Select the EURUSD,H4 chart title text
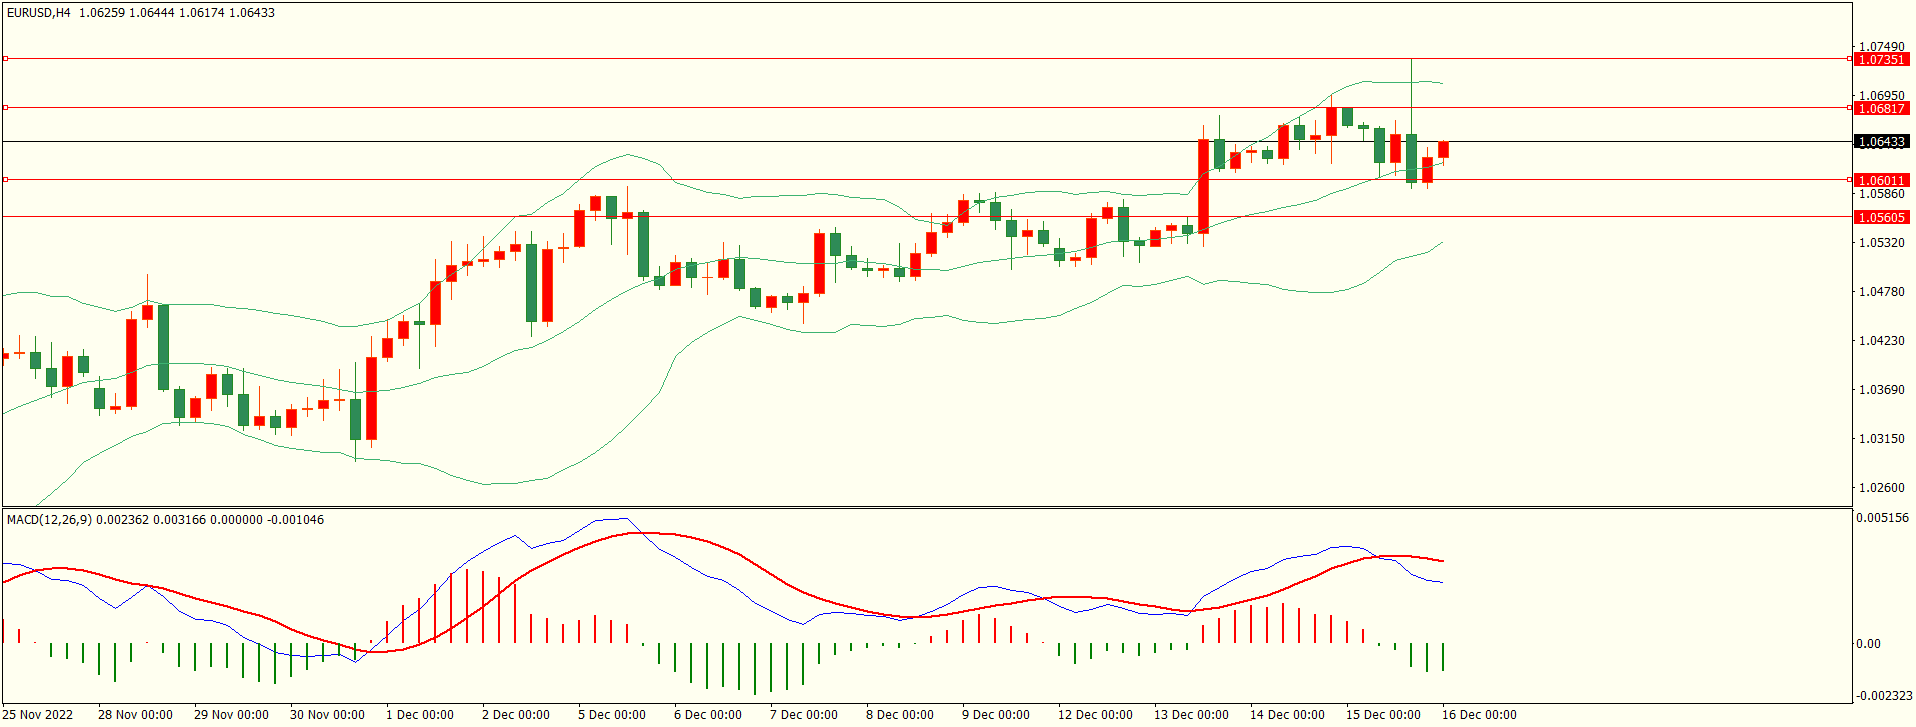 tap(39, 13)
